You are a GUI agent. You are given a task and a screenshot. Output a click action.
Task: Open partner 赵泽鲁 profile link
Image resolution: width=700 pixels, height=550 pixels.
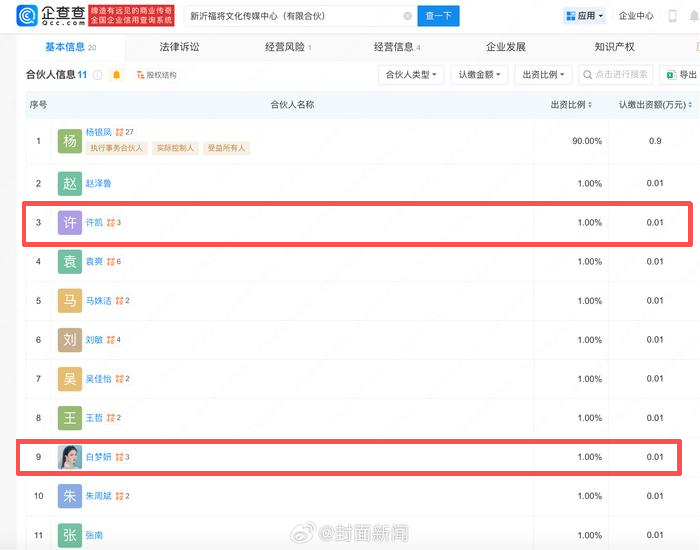[98, 183]
